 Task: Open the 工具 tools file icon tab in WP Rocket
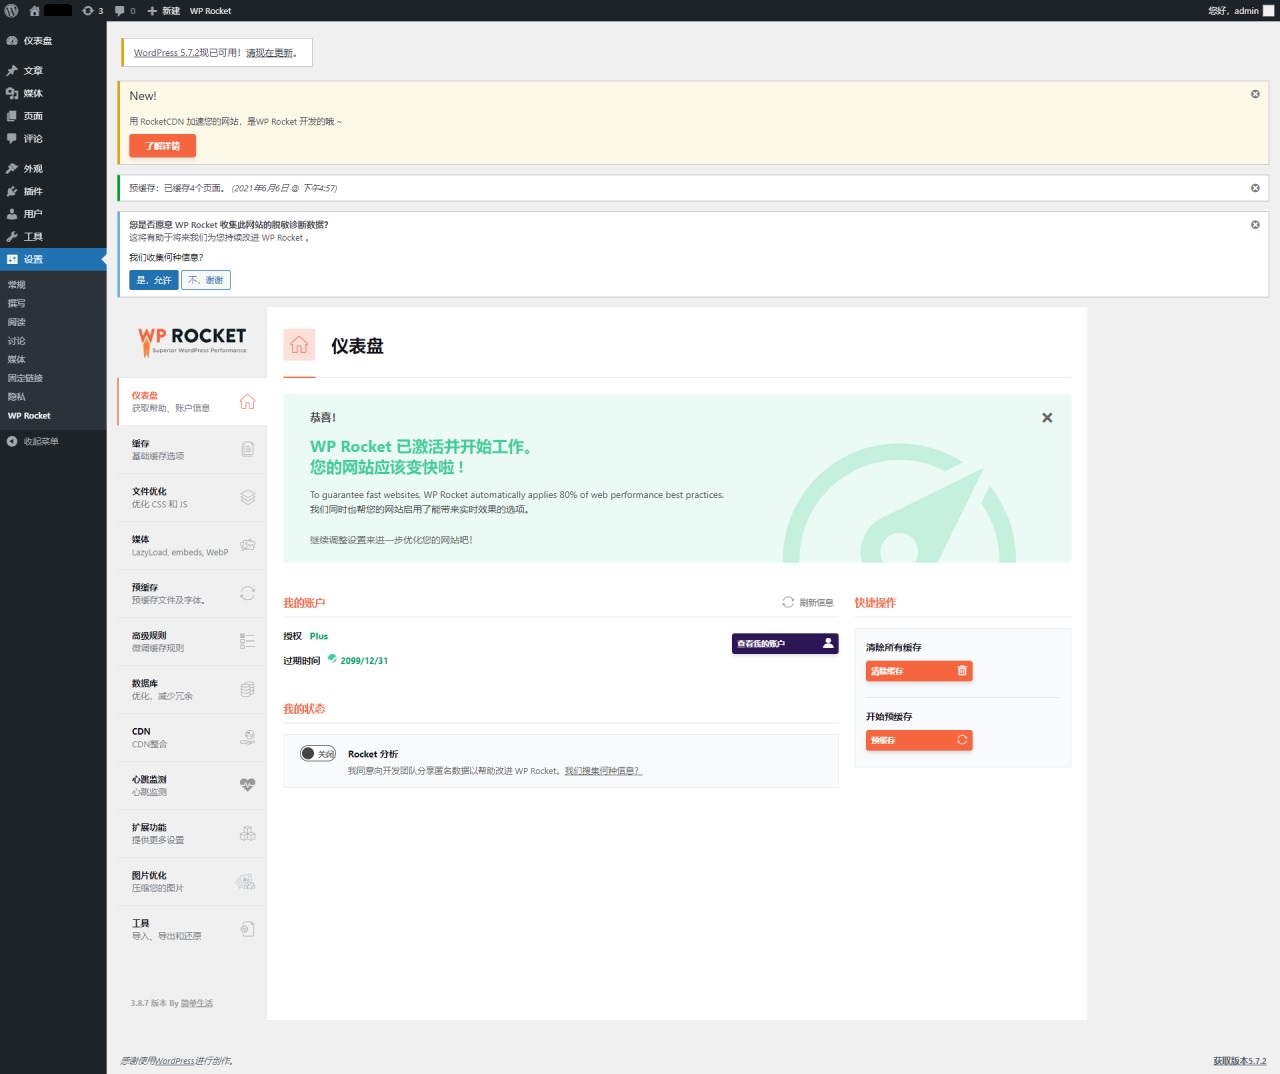tap(247, 930)
